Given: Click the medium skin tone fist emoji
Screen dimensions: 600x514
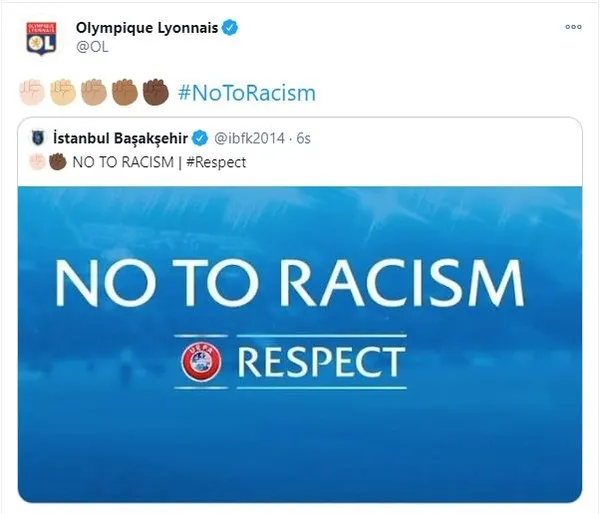Looking at the screenshot, I should coord(94,92).
